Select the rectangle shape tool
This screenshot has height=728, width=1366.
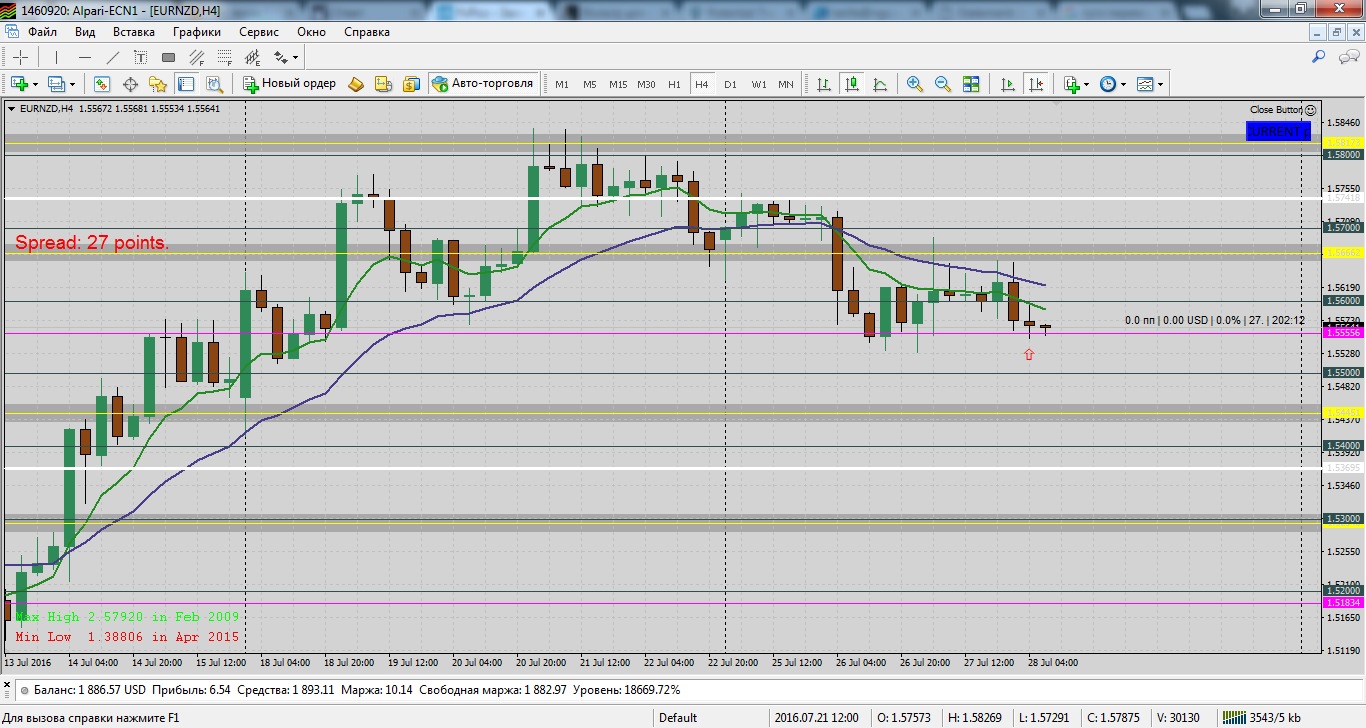(x=168, y=57)
